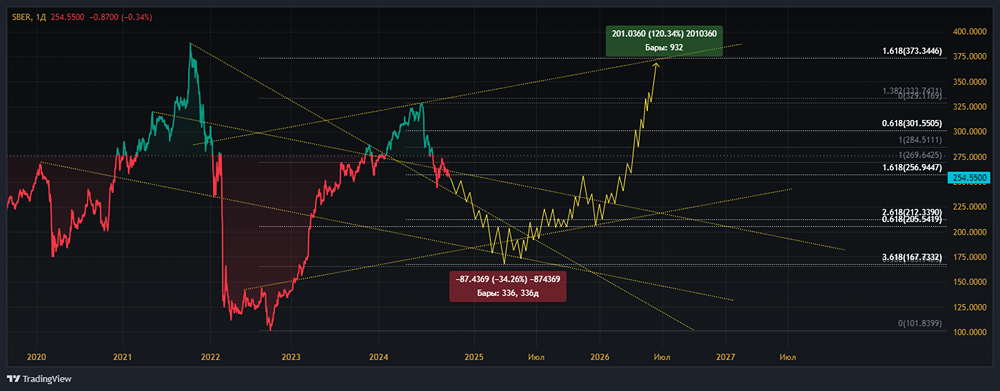Click the 1.618(256.9447) Fibonacci level label
This screenshot has width=1000, height=391.
[x=913, y=167]
